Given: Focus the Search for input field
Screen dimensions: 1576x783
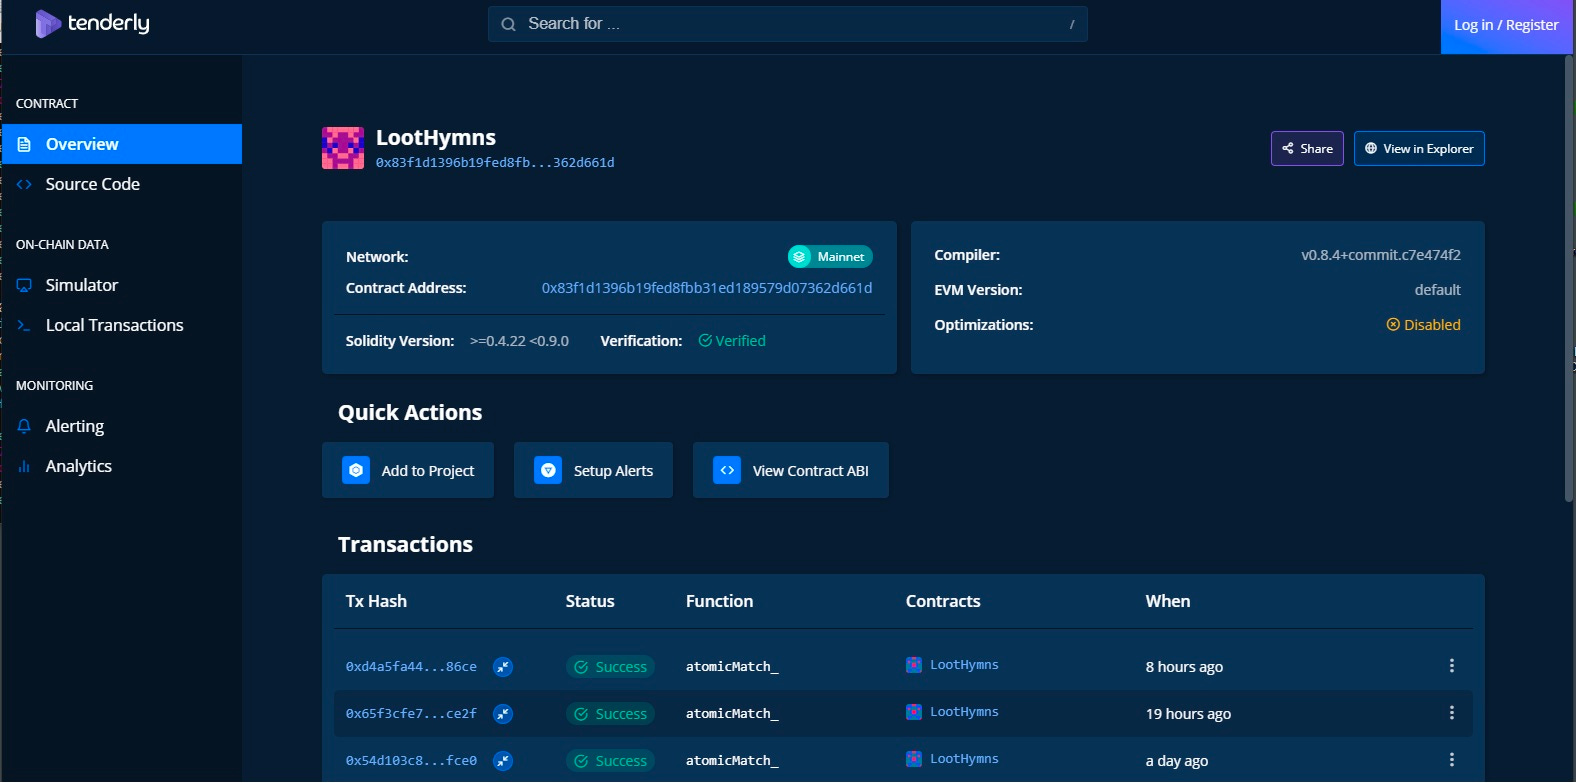Looking at the screenshot, I should click(787, 24).
